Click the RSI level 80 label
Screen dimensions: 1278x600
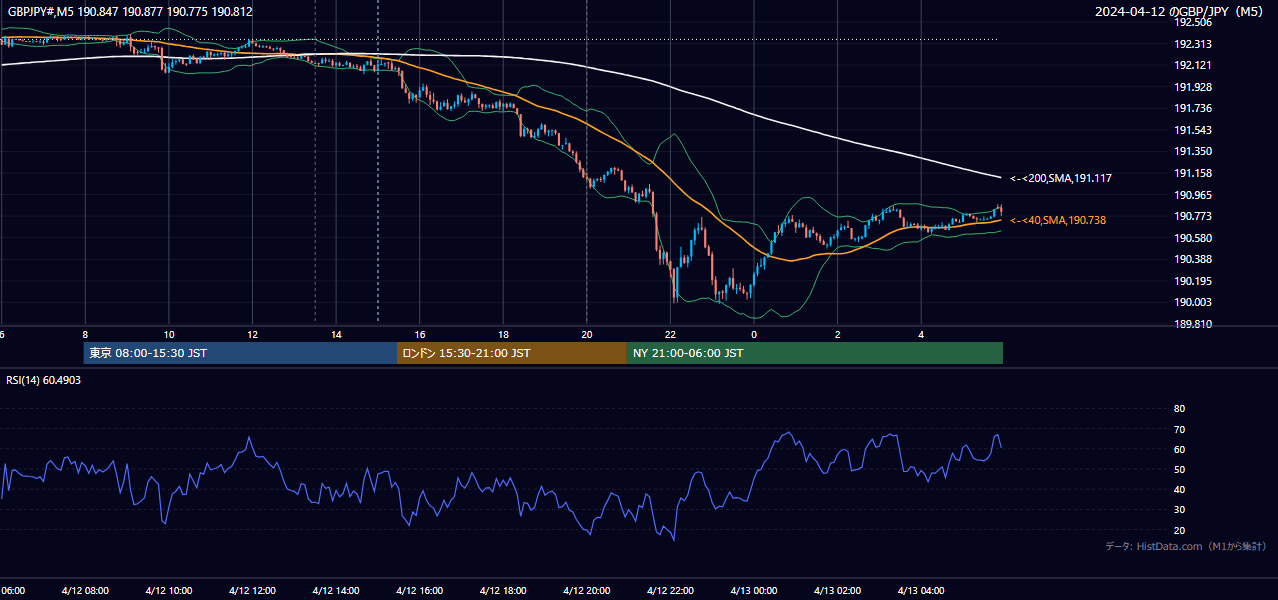(x=1179, y=409)
